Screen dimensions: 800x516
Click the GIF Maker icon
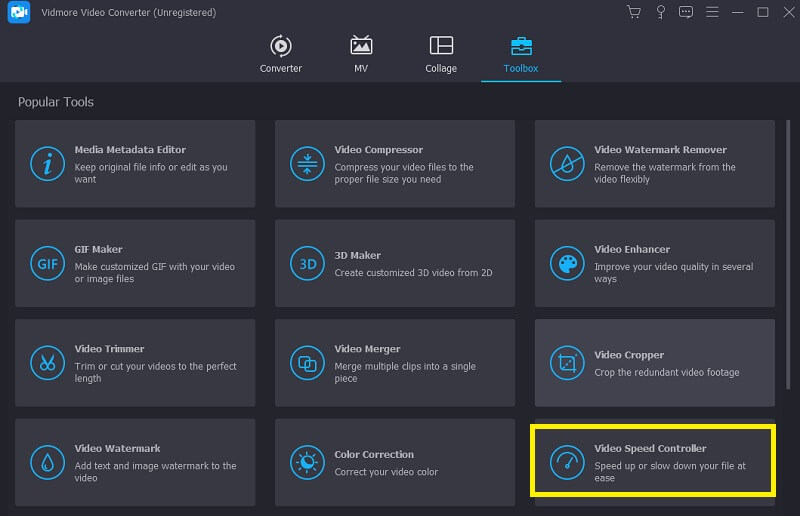tap(47, 264)
